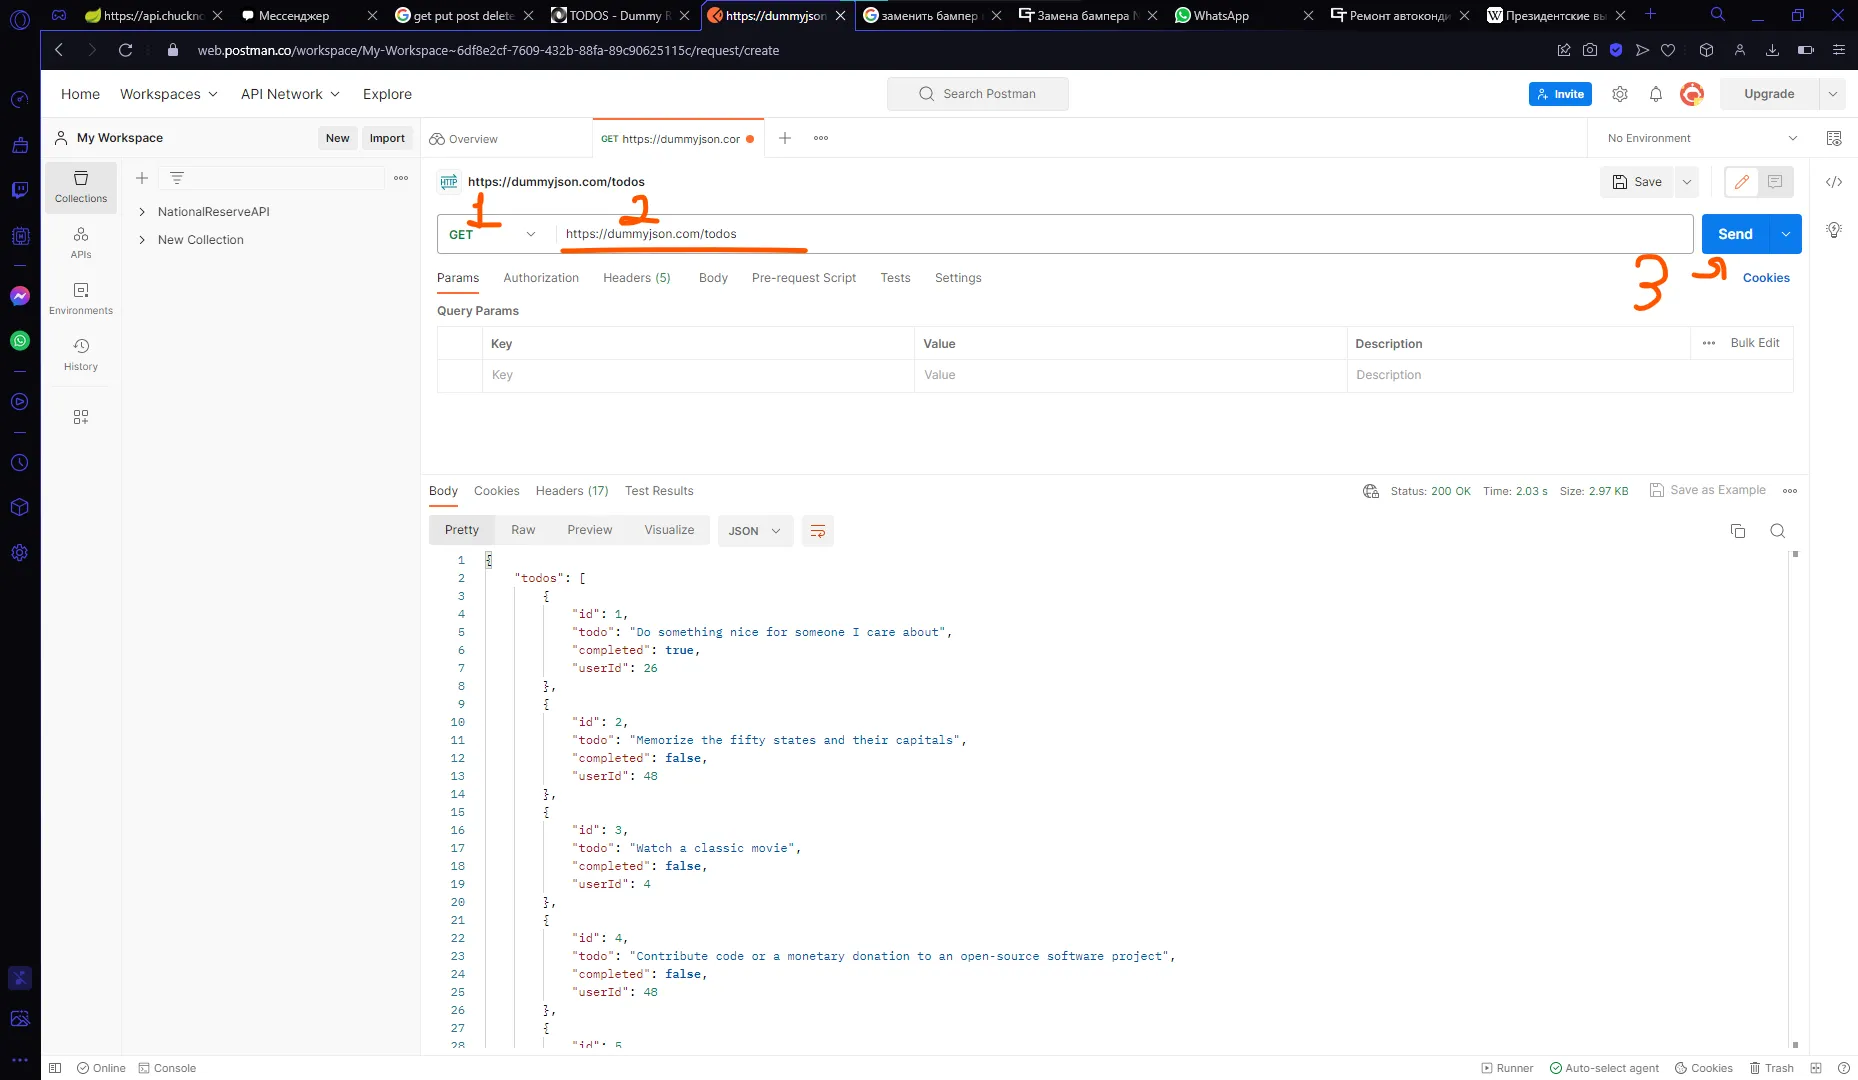Create a new collection with the plus icon
Screen dimensions: 1858x1080
pyautogui.click(x=142, y=178)
